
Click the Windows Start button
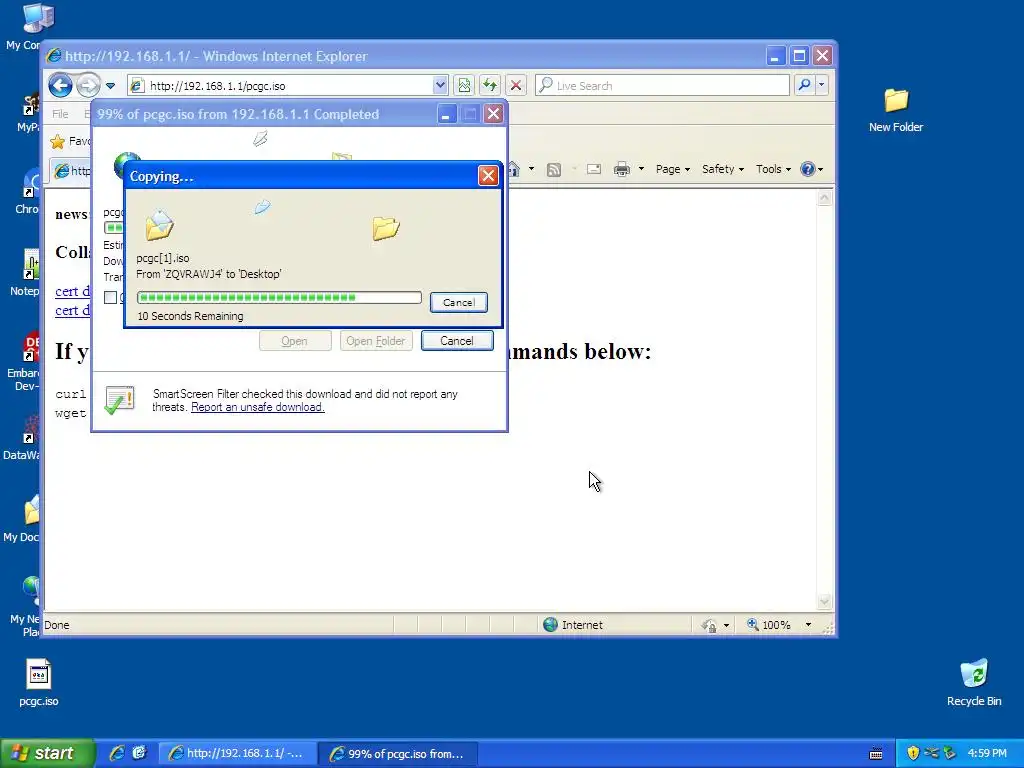[47, 753]
